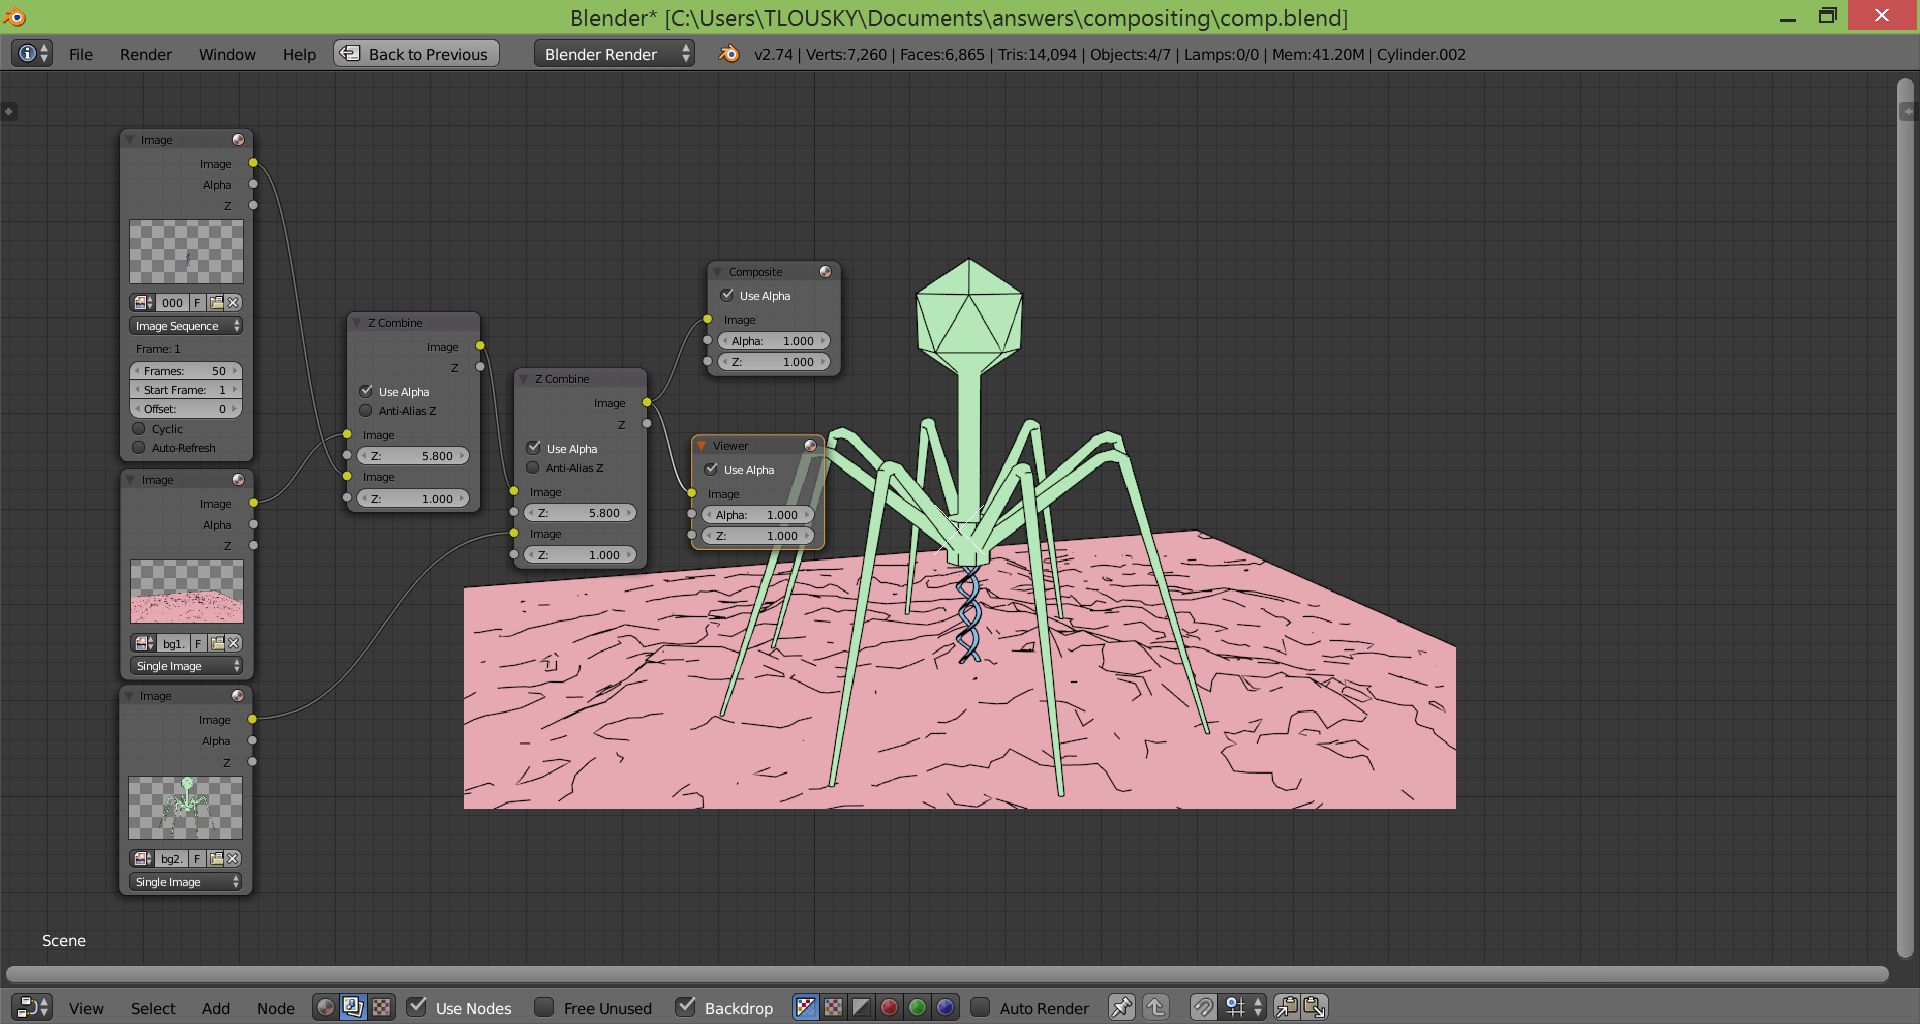
Task: Click the paste nodes from clipboard icon
Action: tap(1314, 1007)
